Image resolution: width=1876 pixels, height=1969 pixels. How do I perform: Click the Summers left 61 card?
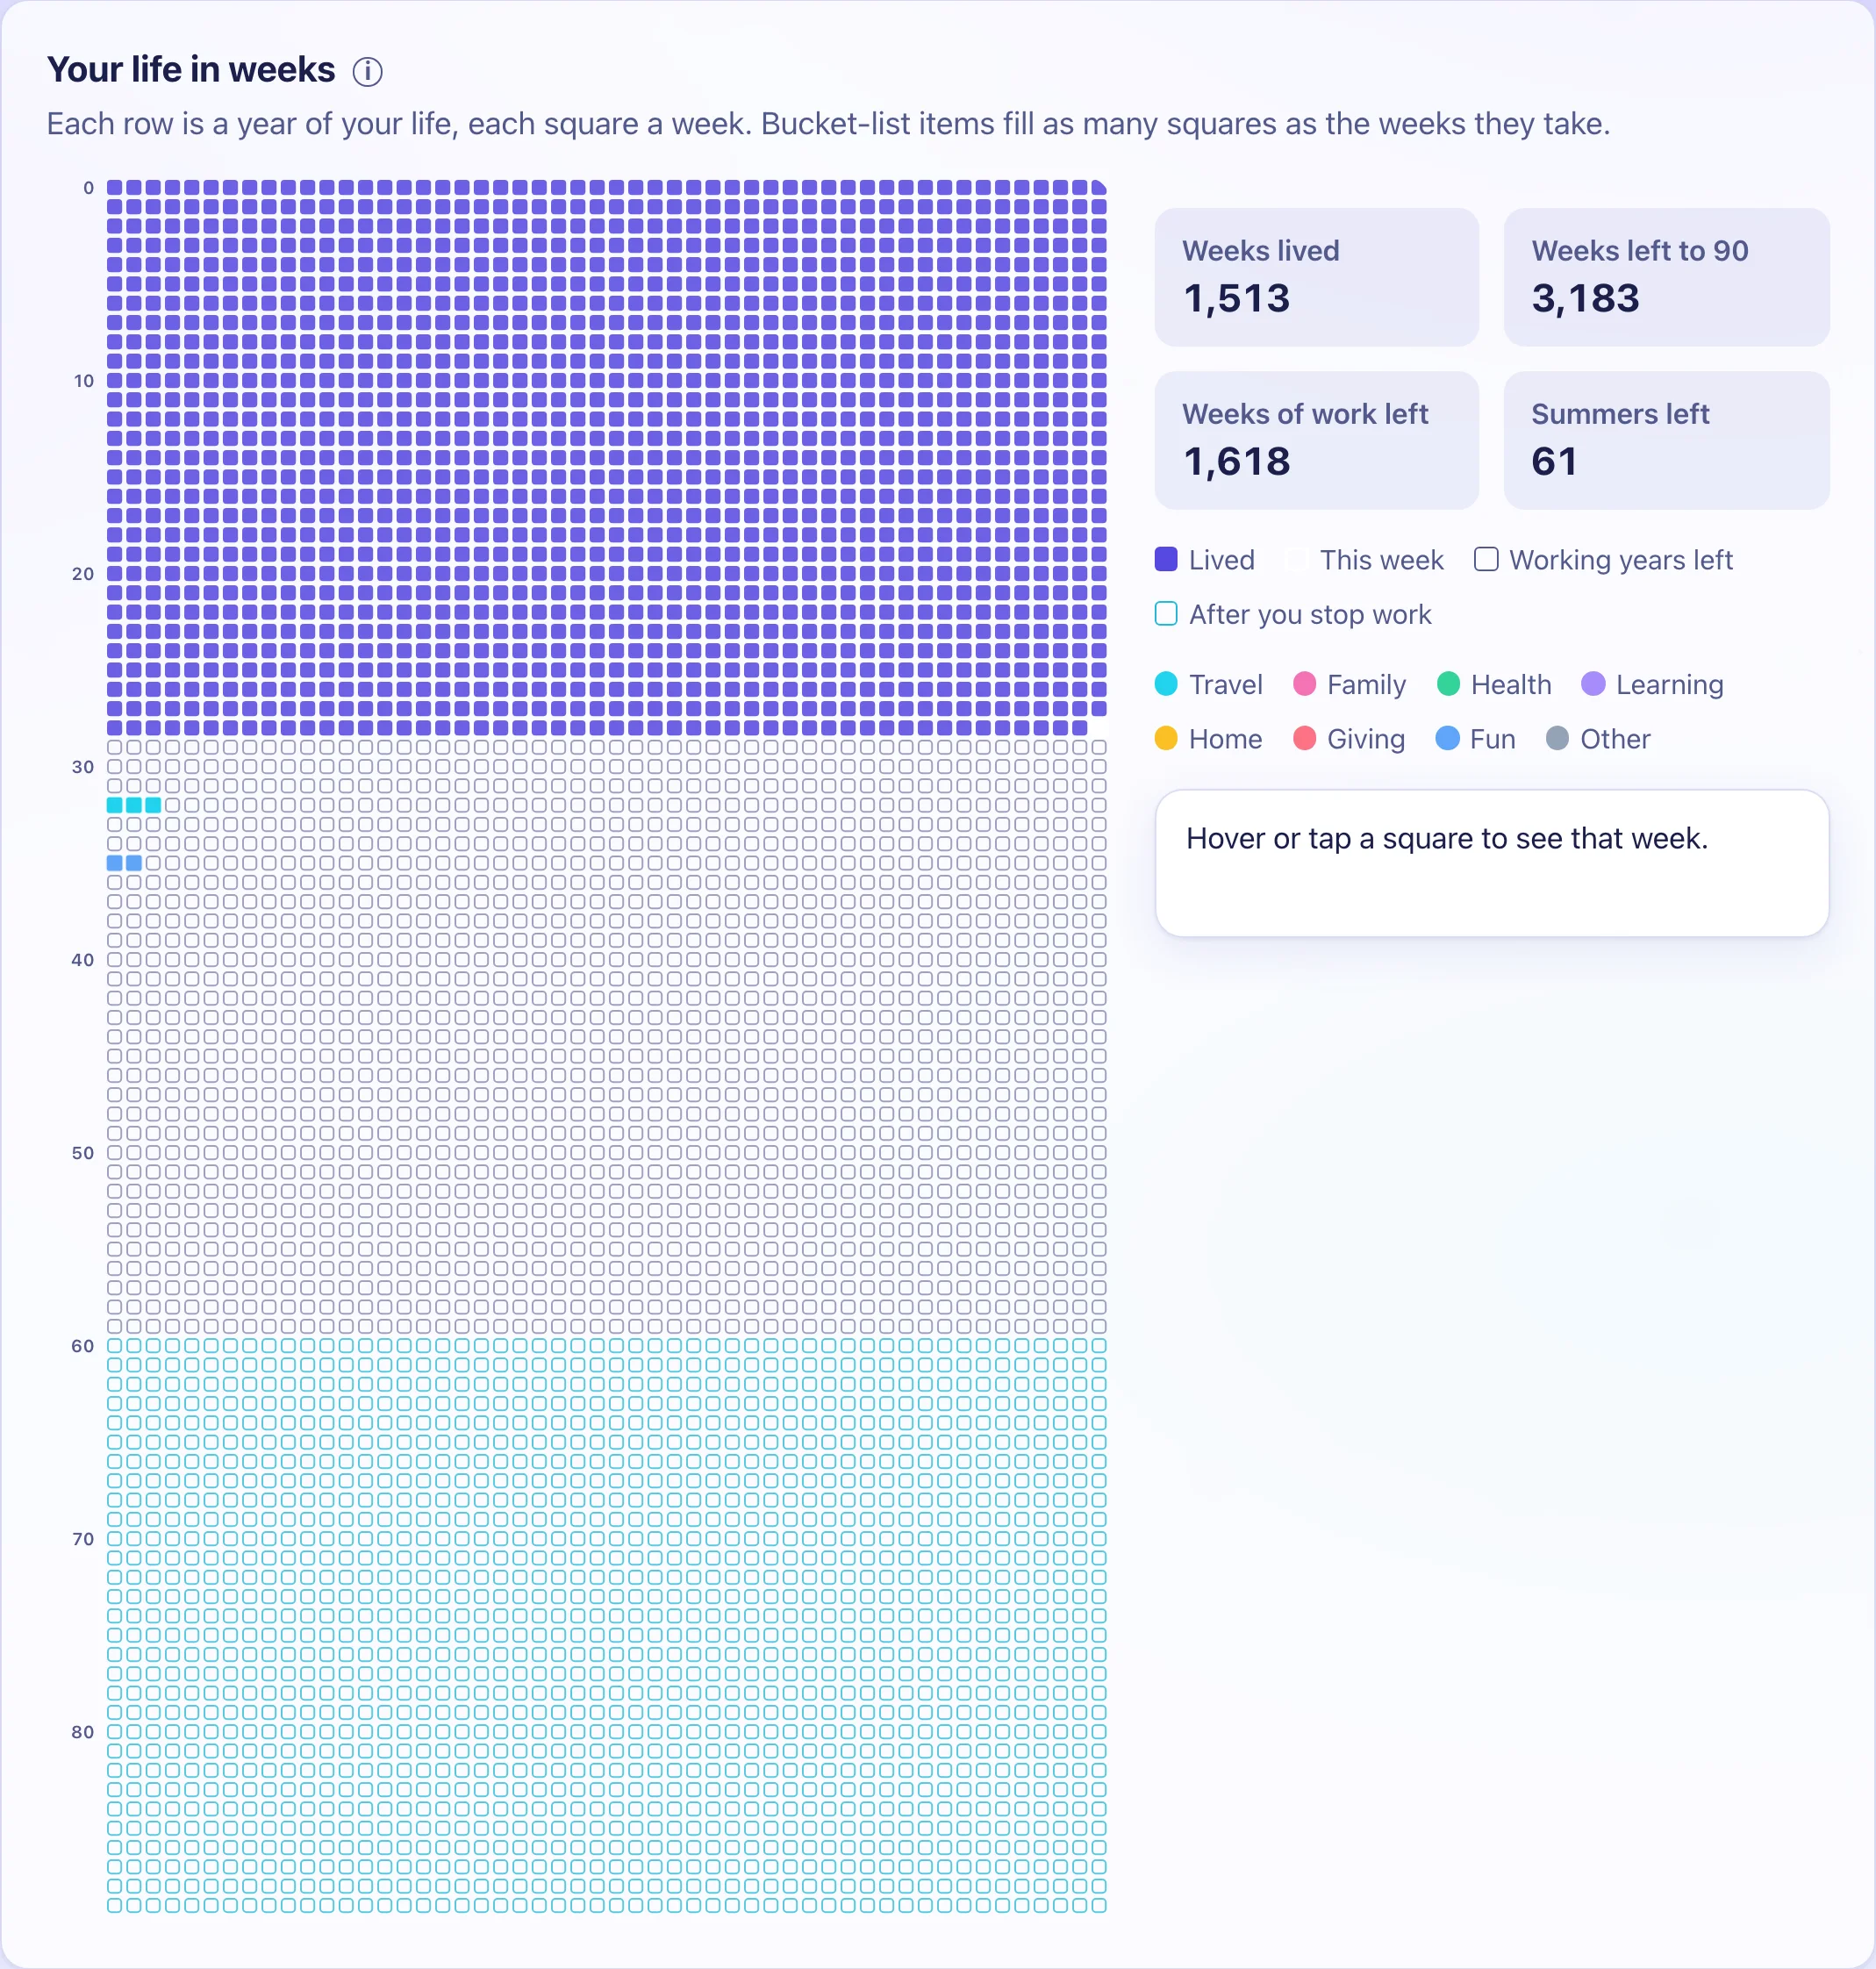coord(1667,440)
